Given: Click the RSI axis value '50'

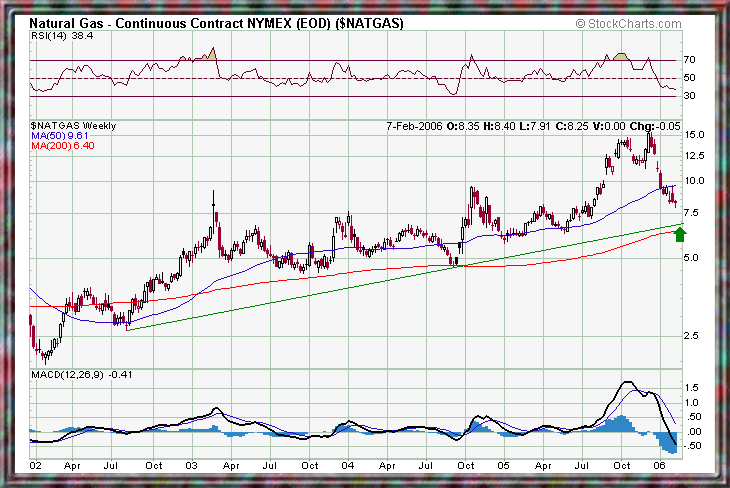Looking at the screenshot, I should pyautogui.click(x=689, y=78).
